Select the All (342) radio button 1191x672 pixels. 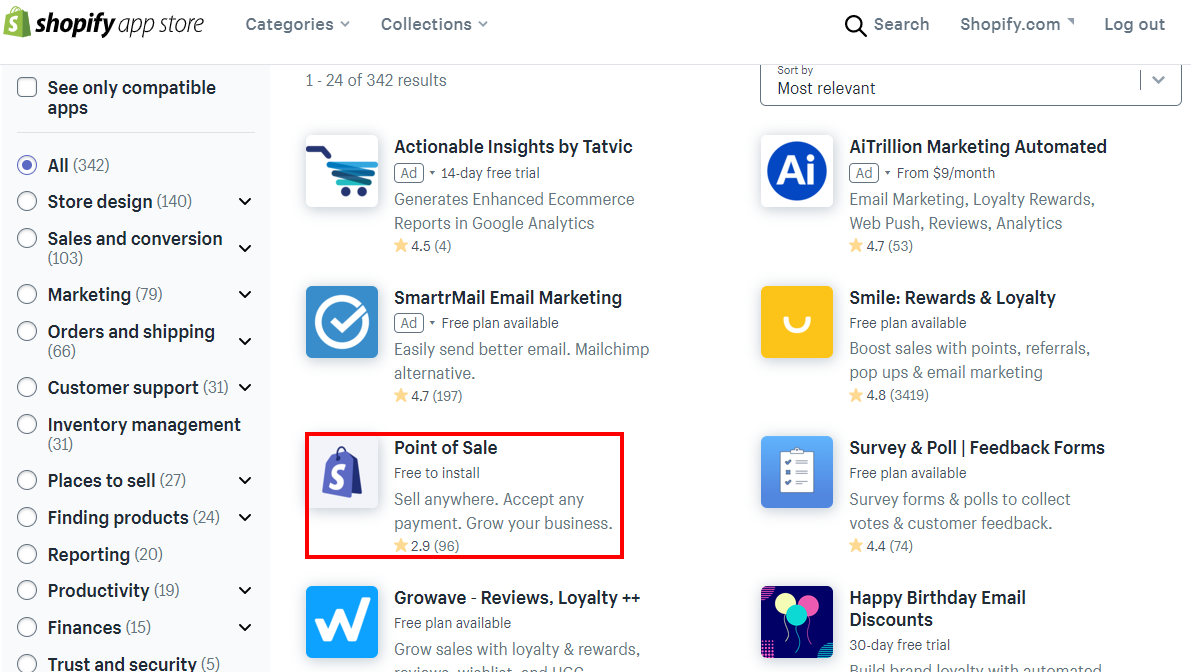point(27,165)
